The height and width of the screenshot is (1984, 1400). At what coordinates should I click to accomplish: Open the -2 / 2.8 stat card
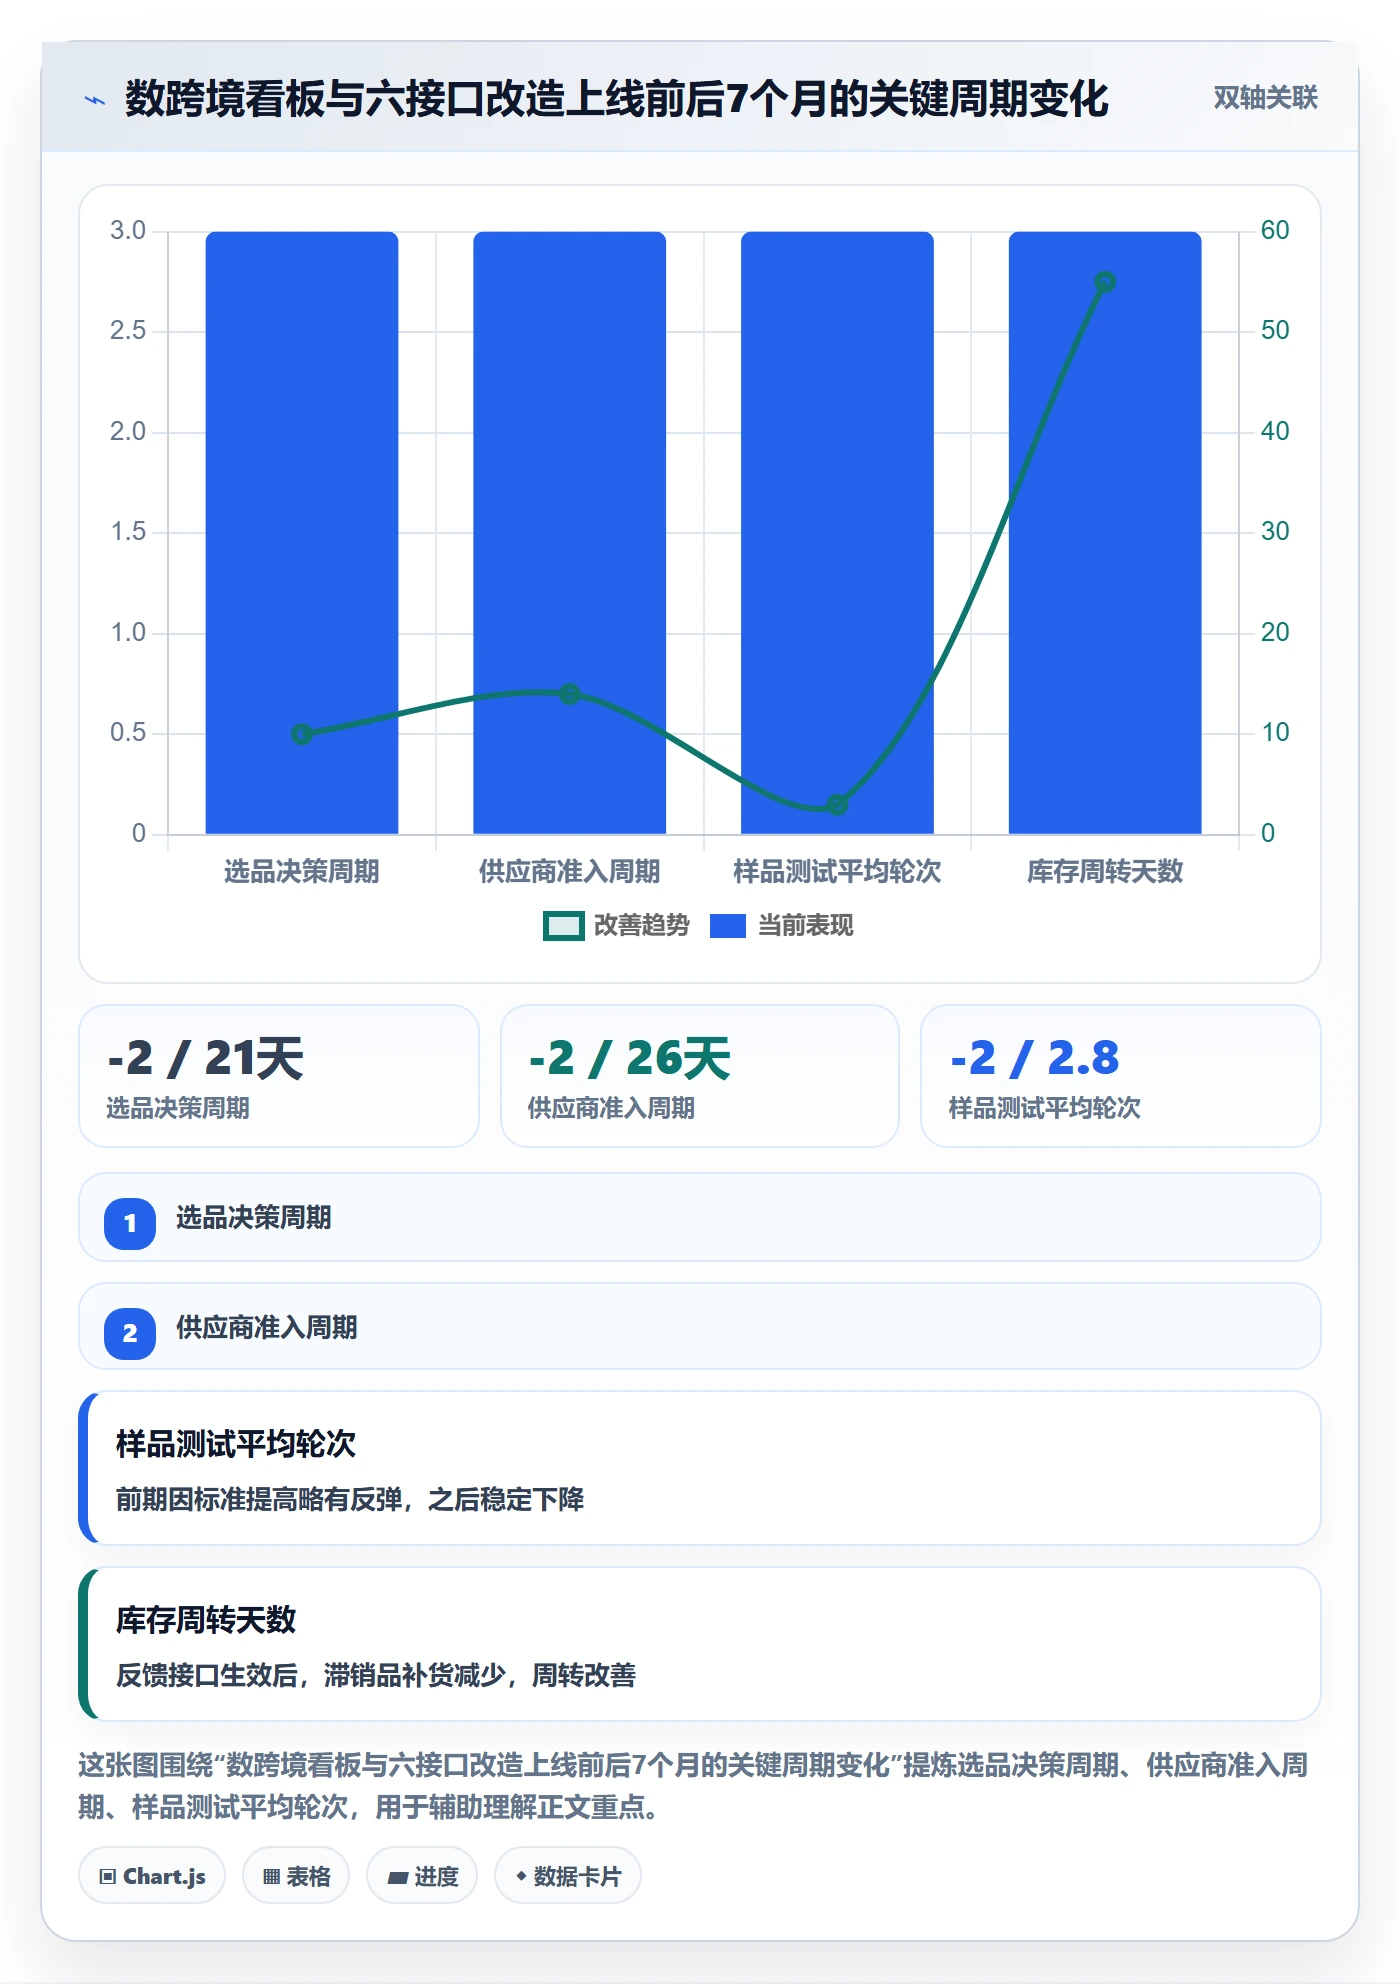tap(1121, 1076)
